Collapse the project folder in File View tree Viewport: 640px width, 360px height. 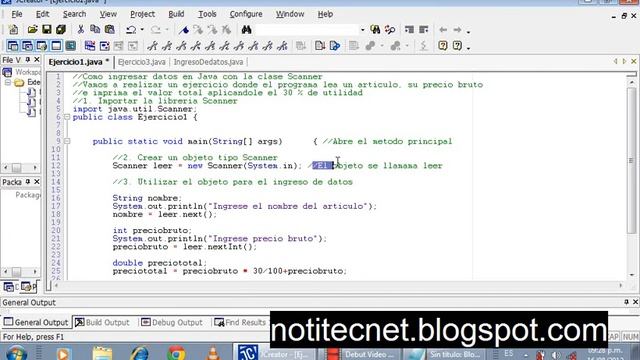tap(8, 82)
